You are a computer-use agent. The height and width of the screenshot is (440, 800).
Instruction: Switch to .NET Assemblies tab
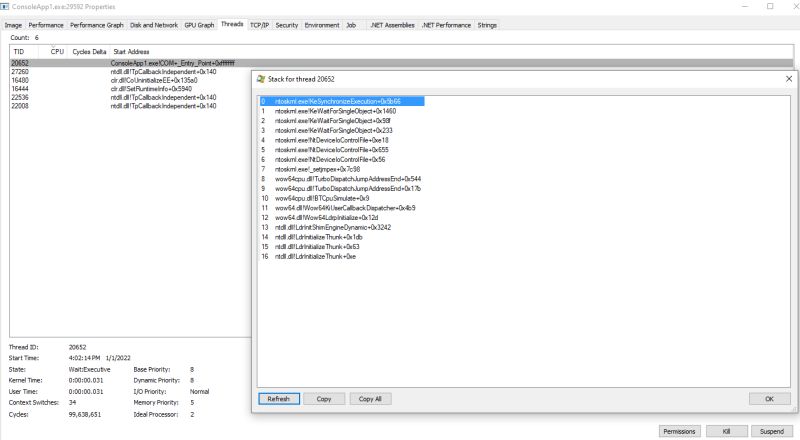(x=392, y=25)
